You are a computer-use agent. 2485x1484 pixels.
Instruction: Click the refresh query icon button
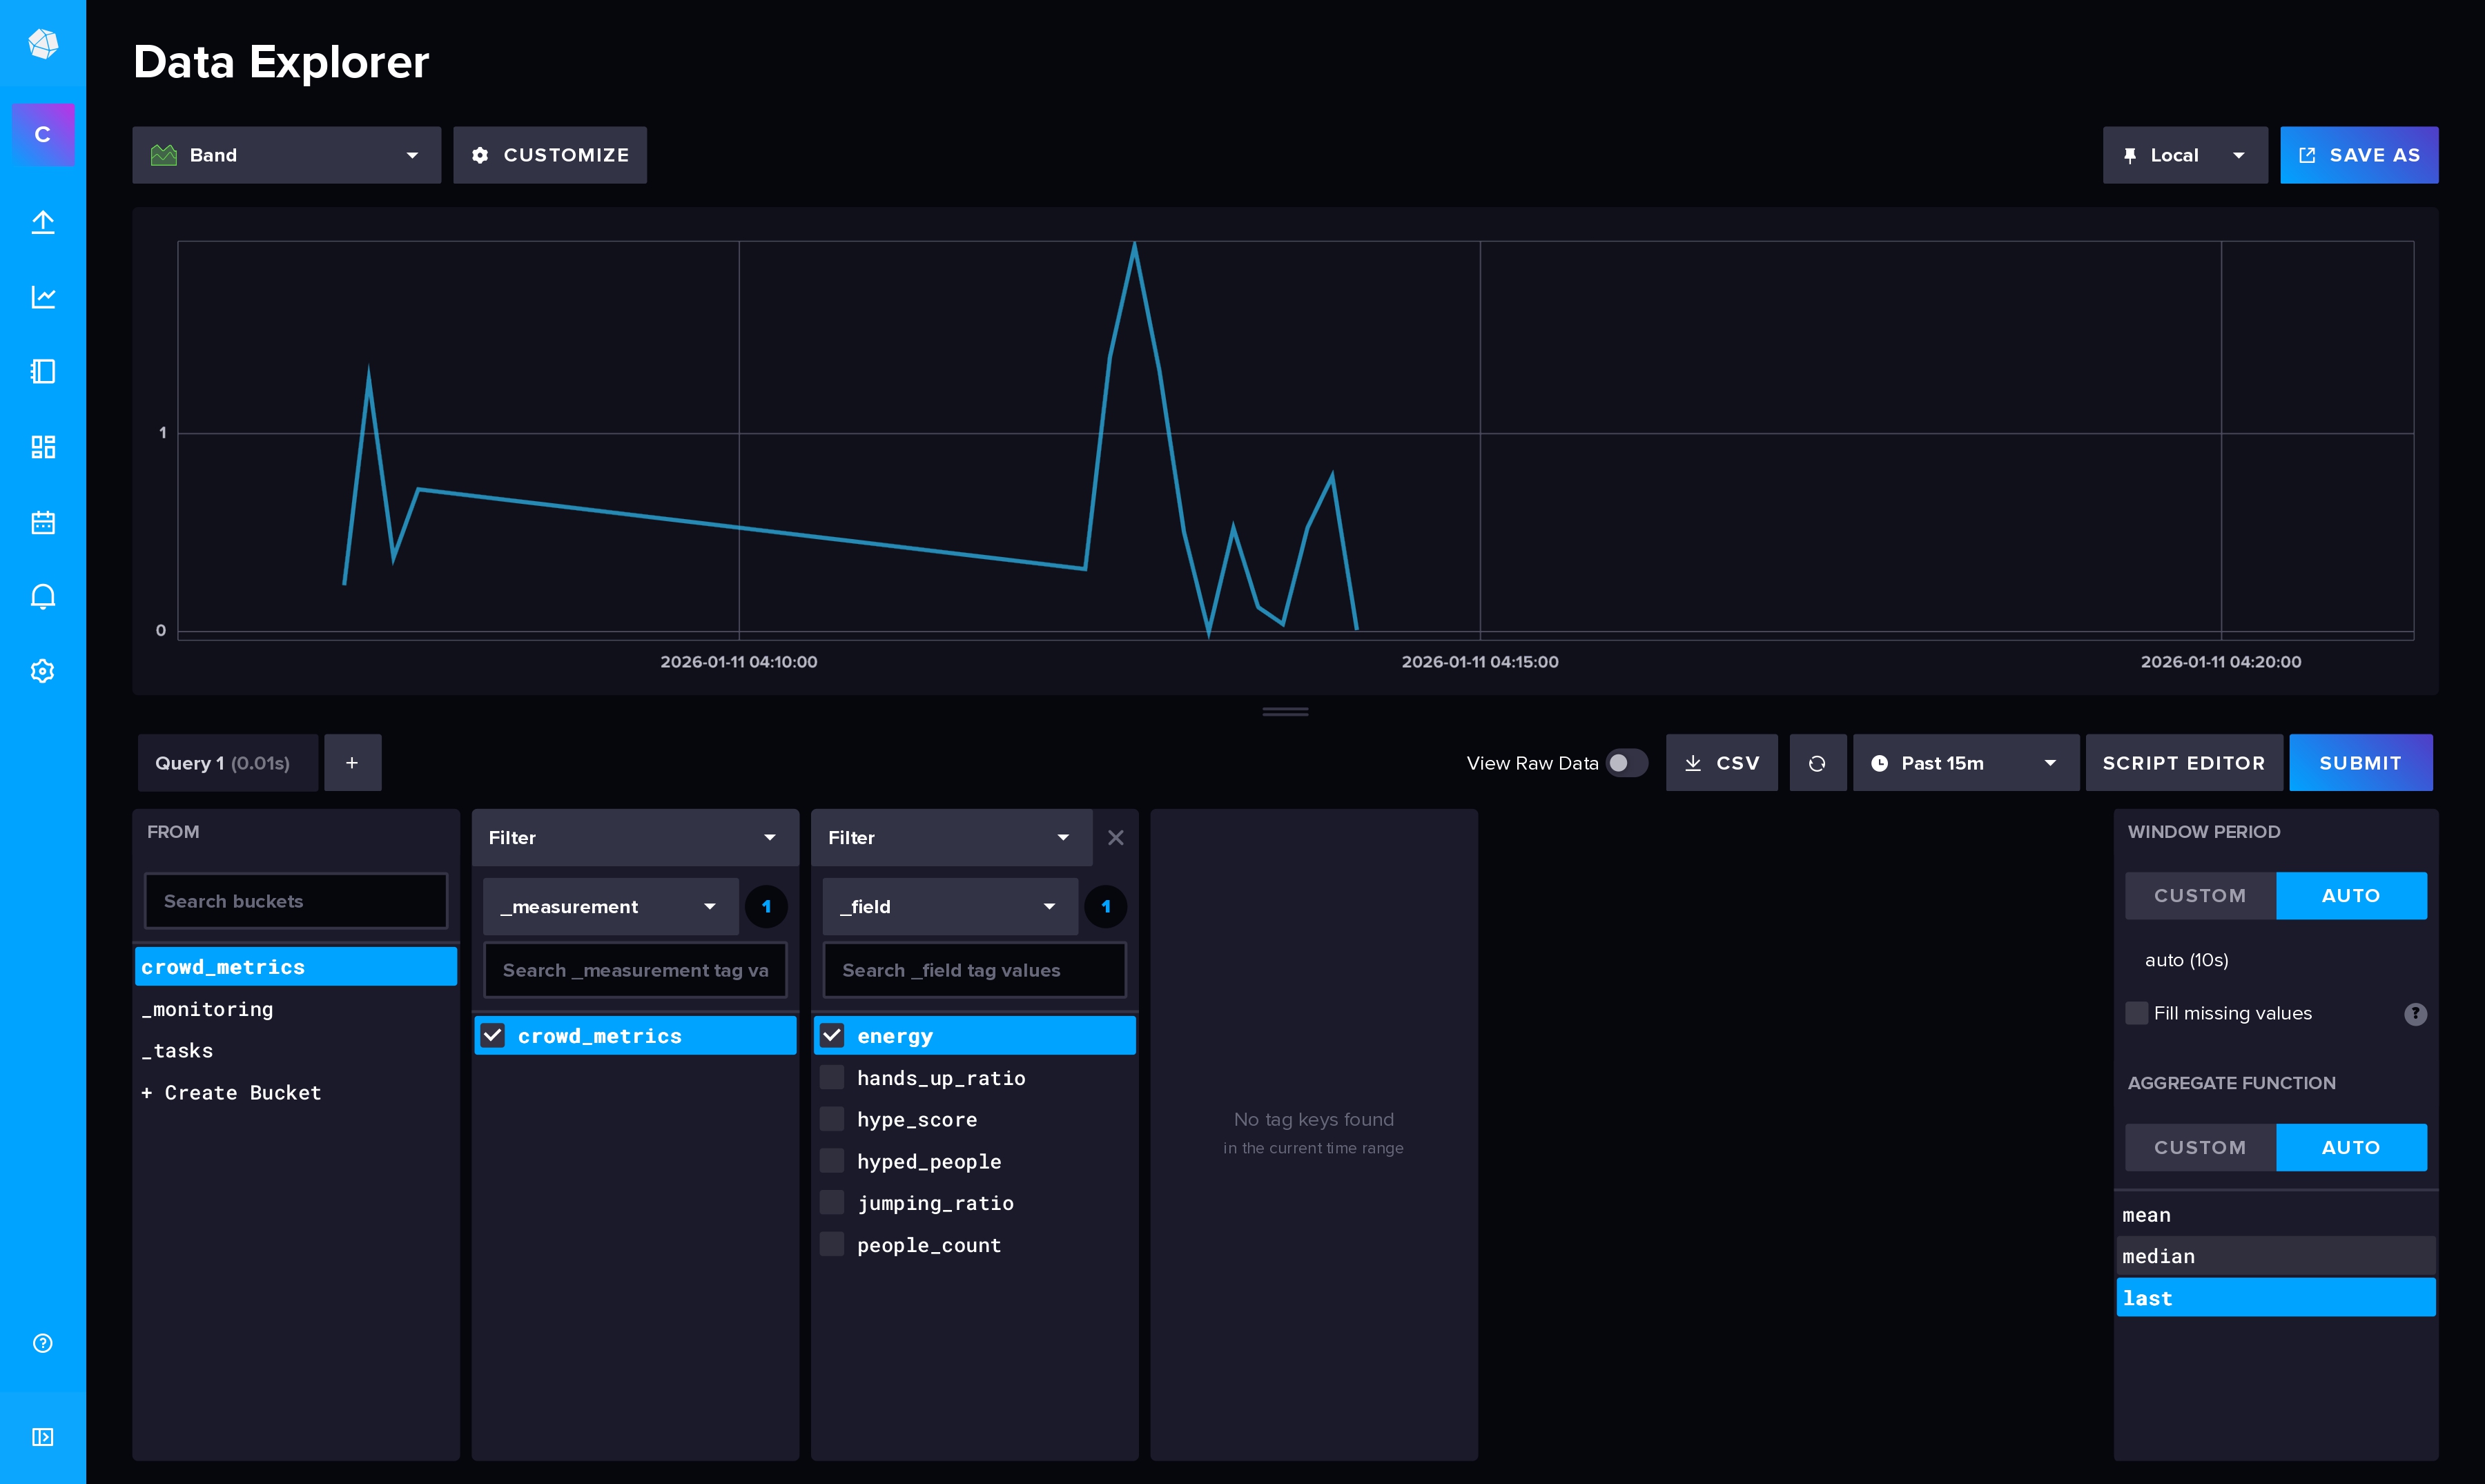(1817, 763)
